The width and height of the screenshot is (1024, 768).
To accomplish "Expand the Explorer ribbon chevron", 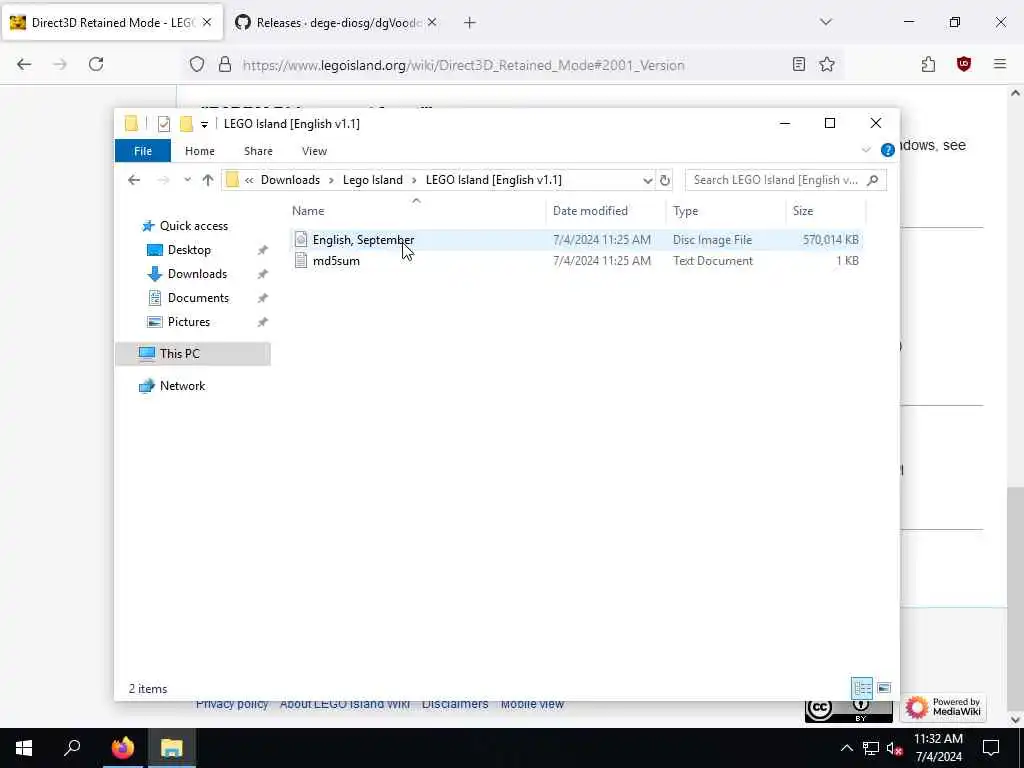I will (x=866, y=151).
